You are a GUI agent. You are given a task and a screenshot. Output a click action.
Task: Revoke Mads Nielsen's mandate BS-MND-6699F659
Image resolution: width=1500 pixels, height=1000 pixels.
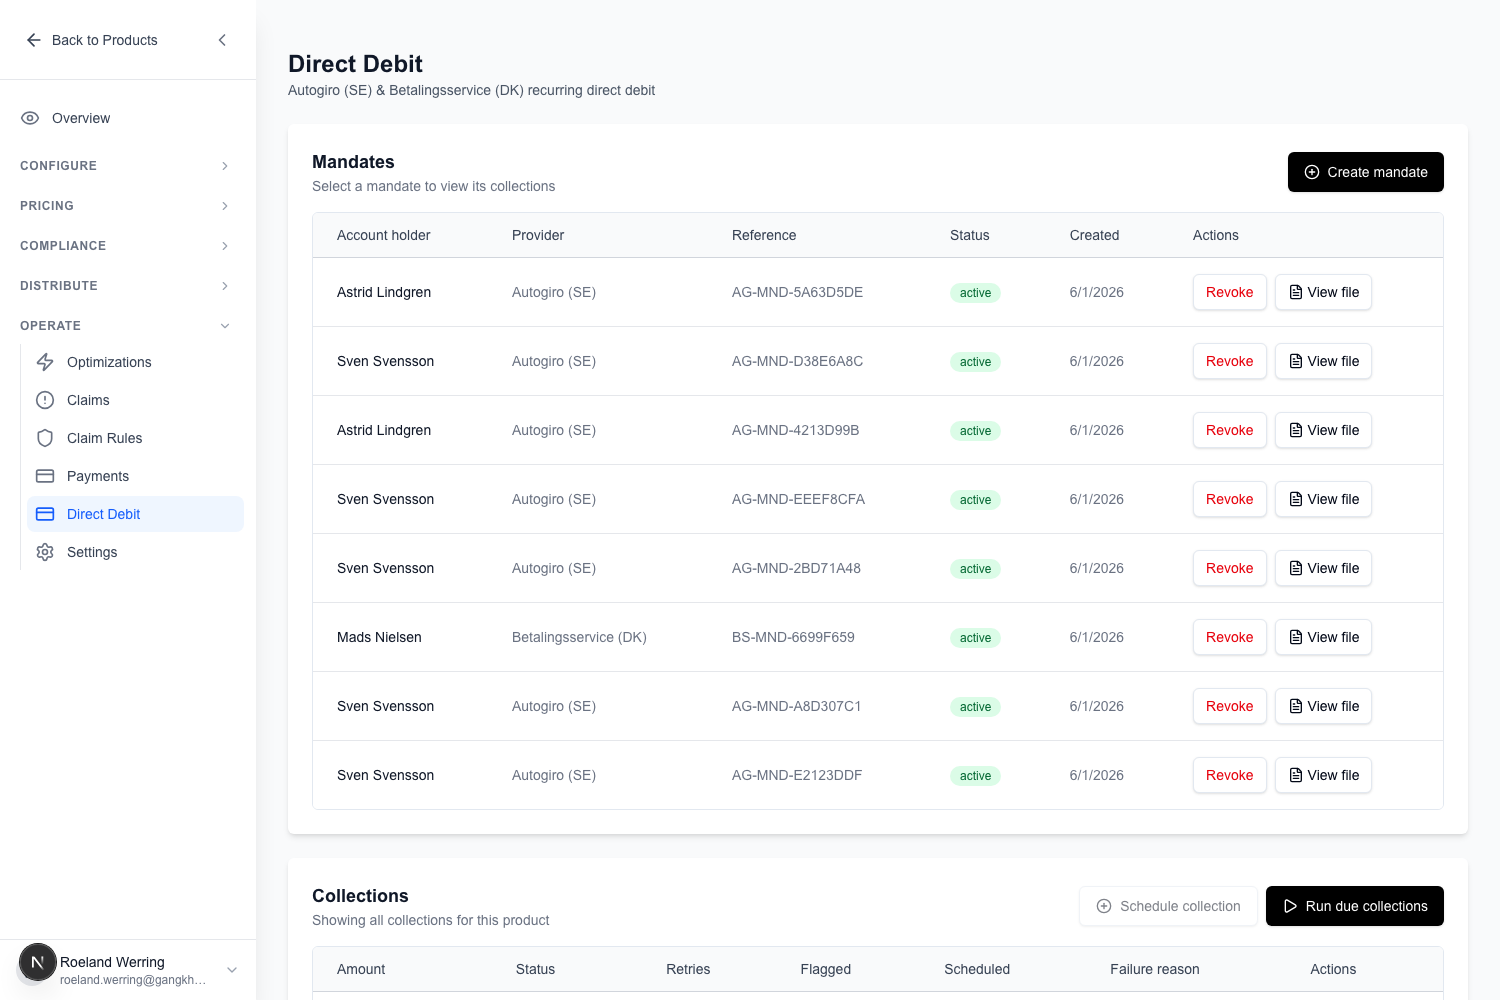click(1230, 637)
